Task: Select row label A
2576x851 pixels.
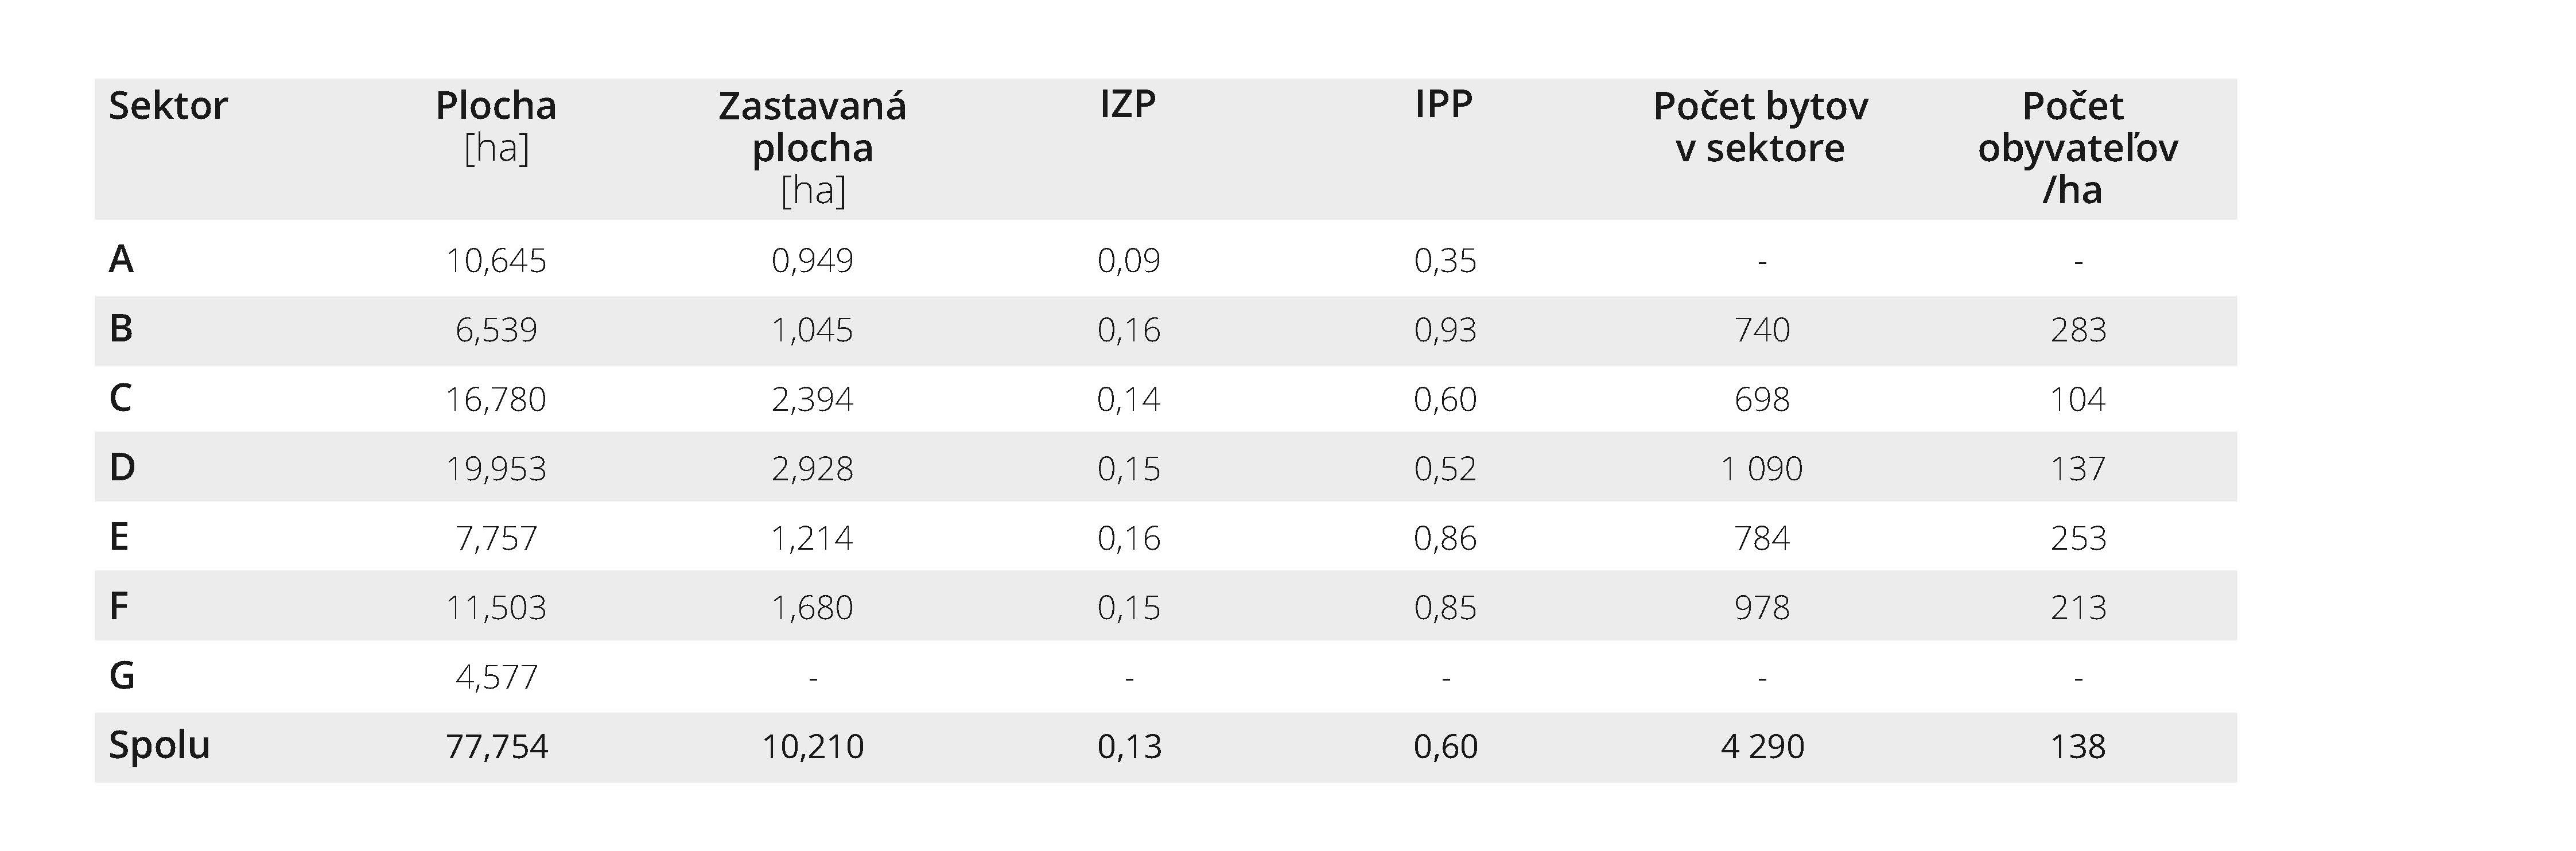Action: coord(121,260)
